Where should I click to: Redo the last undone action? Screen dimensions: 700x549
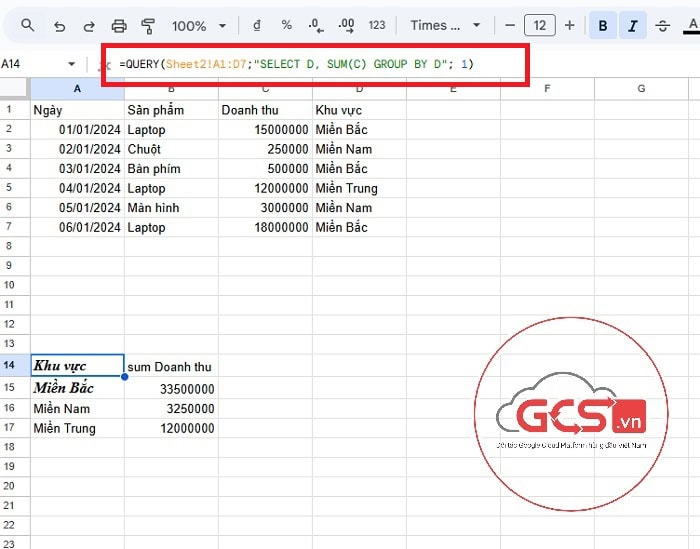89,25
